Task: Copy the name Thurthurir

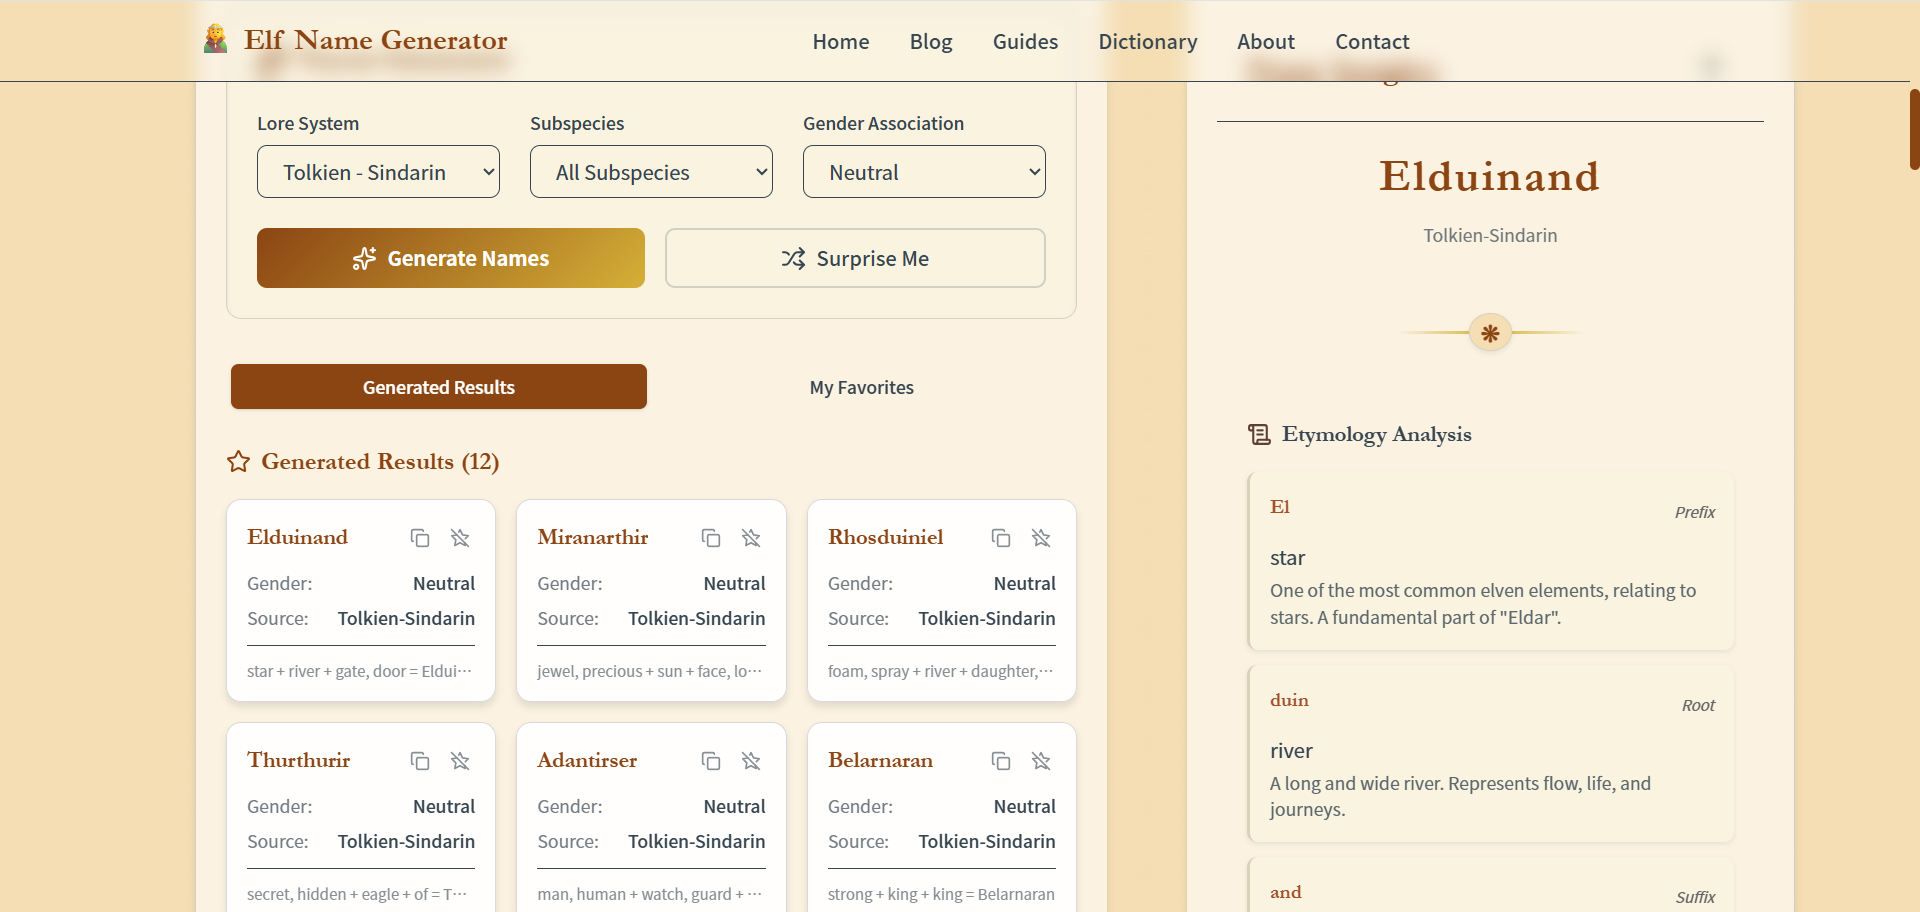Action: click(x=420, y=761)
